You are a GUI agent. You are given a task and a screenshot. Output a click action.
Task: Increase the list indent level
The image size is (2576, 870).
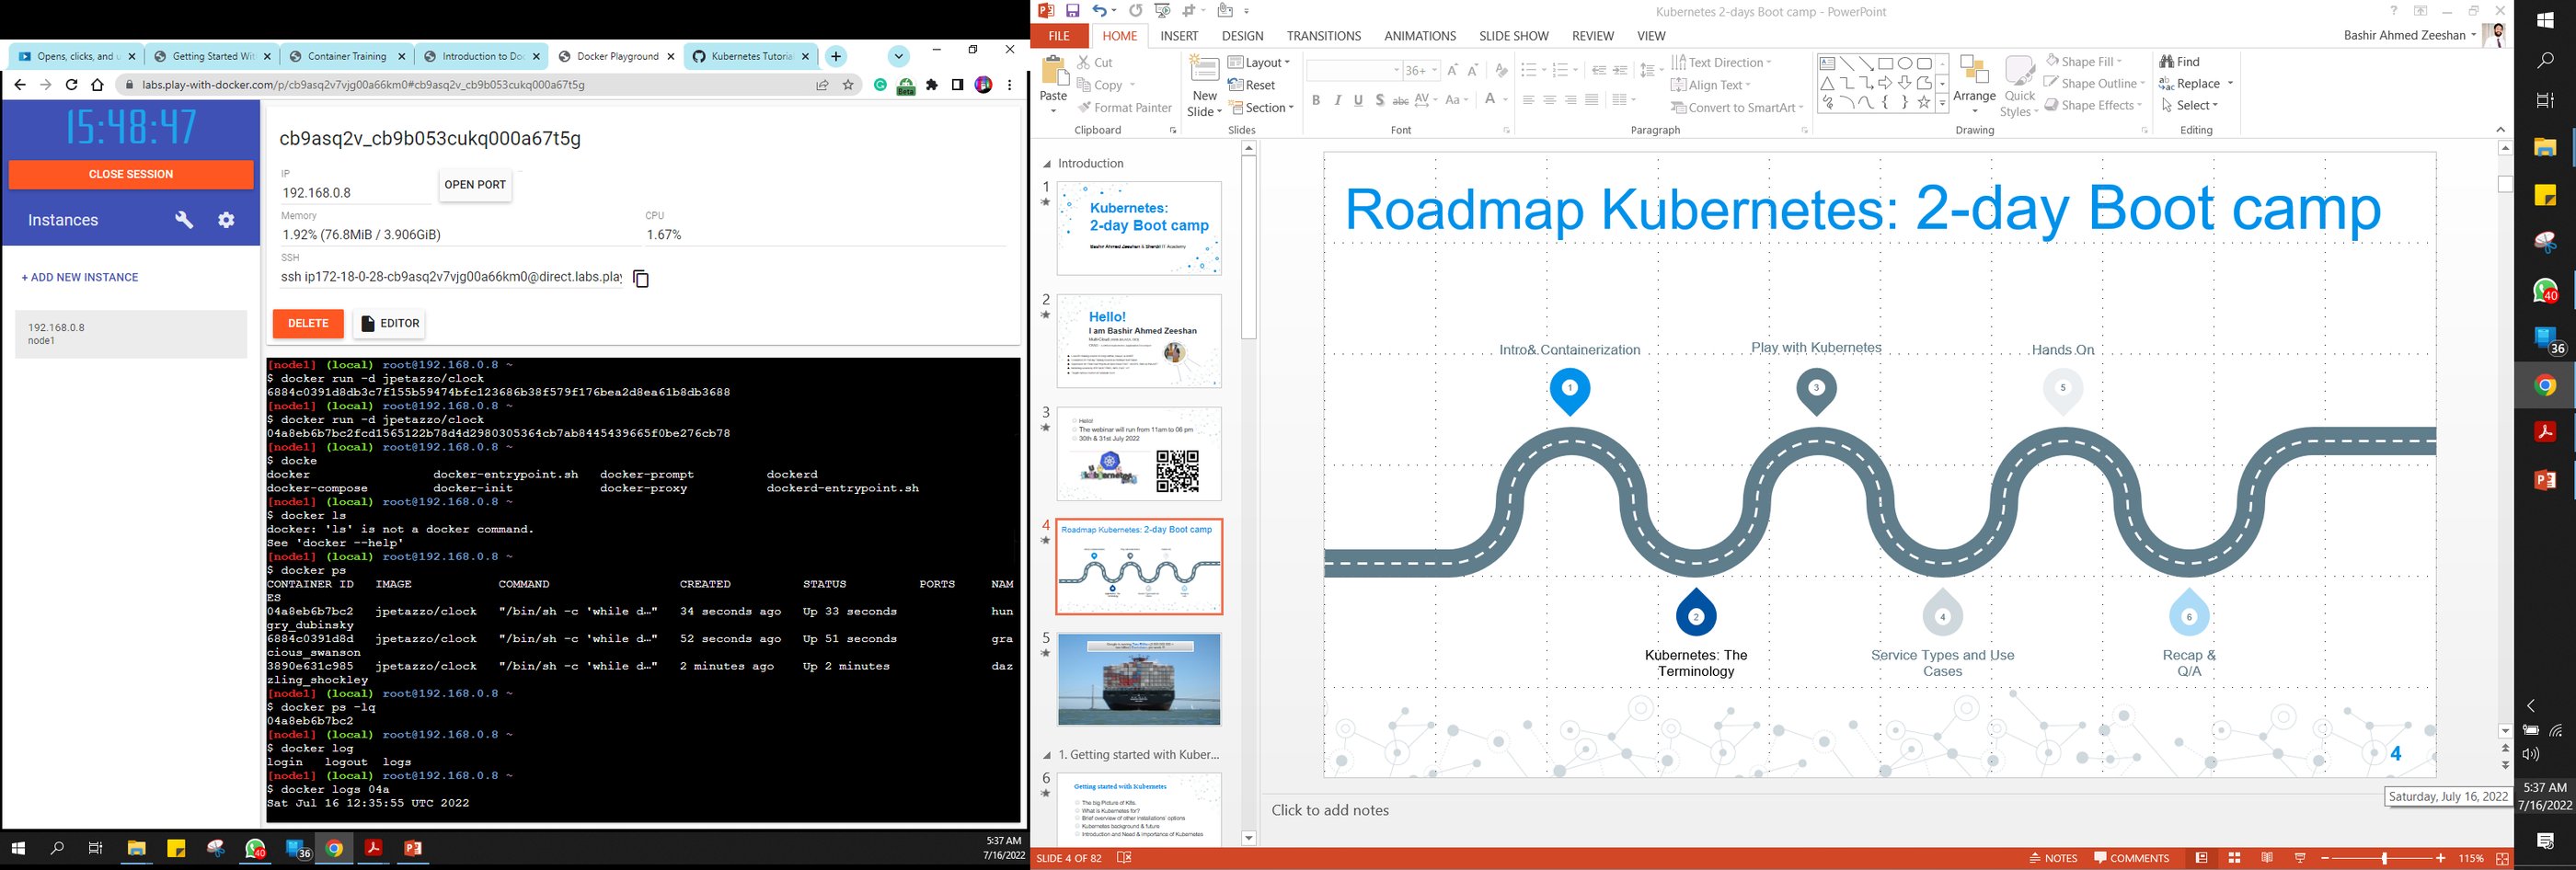(x=1620, y=70)
